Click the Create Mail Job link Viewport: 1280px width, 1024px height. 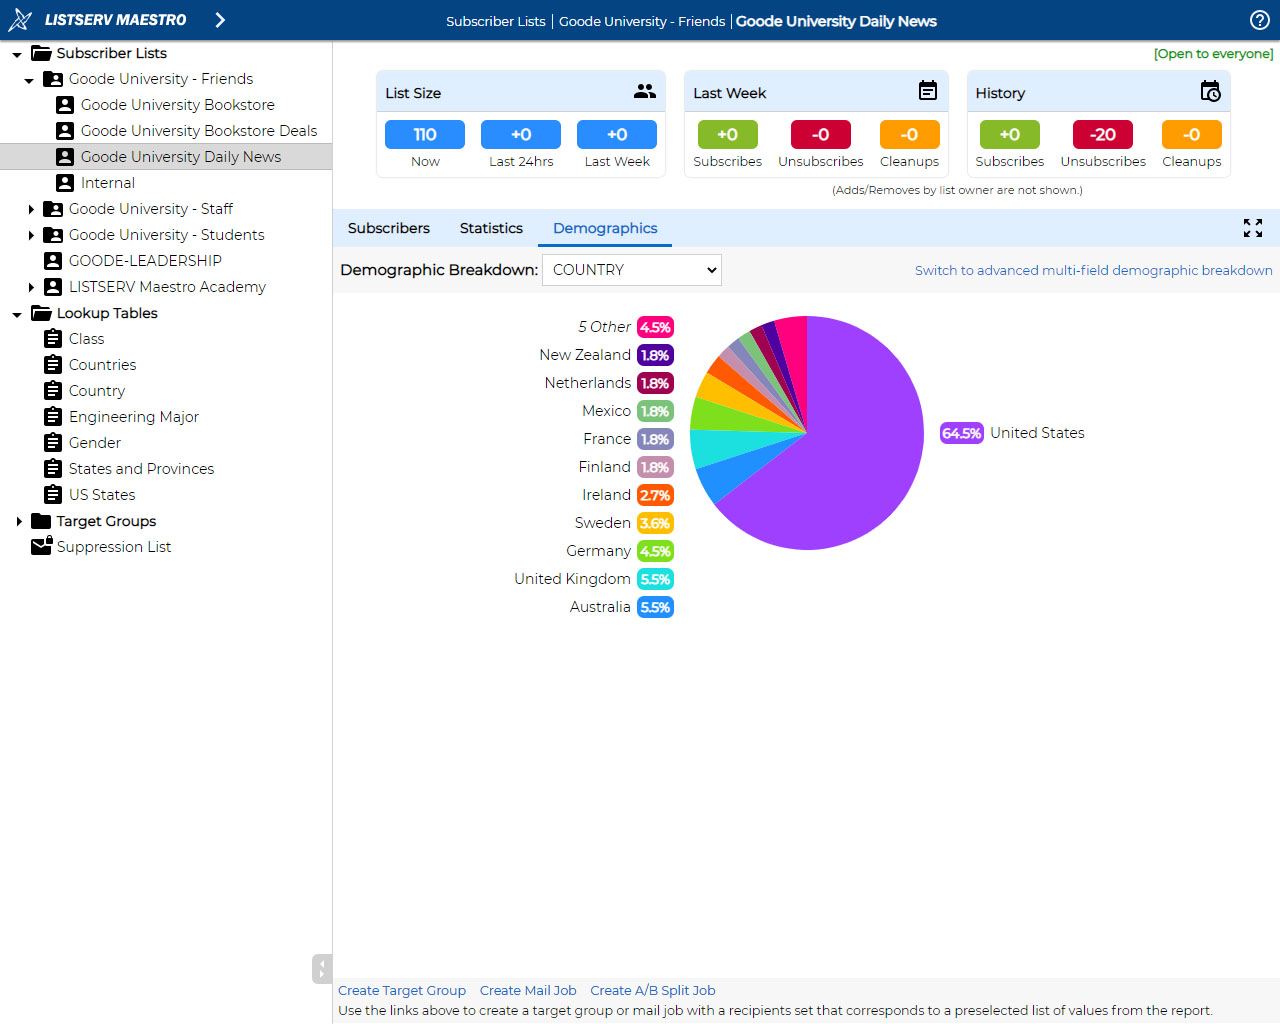tap(528, 990)
